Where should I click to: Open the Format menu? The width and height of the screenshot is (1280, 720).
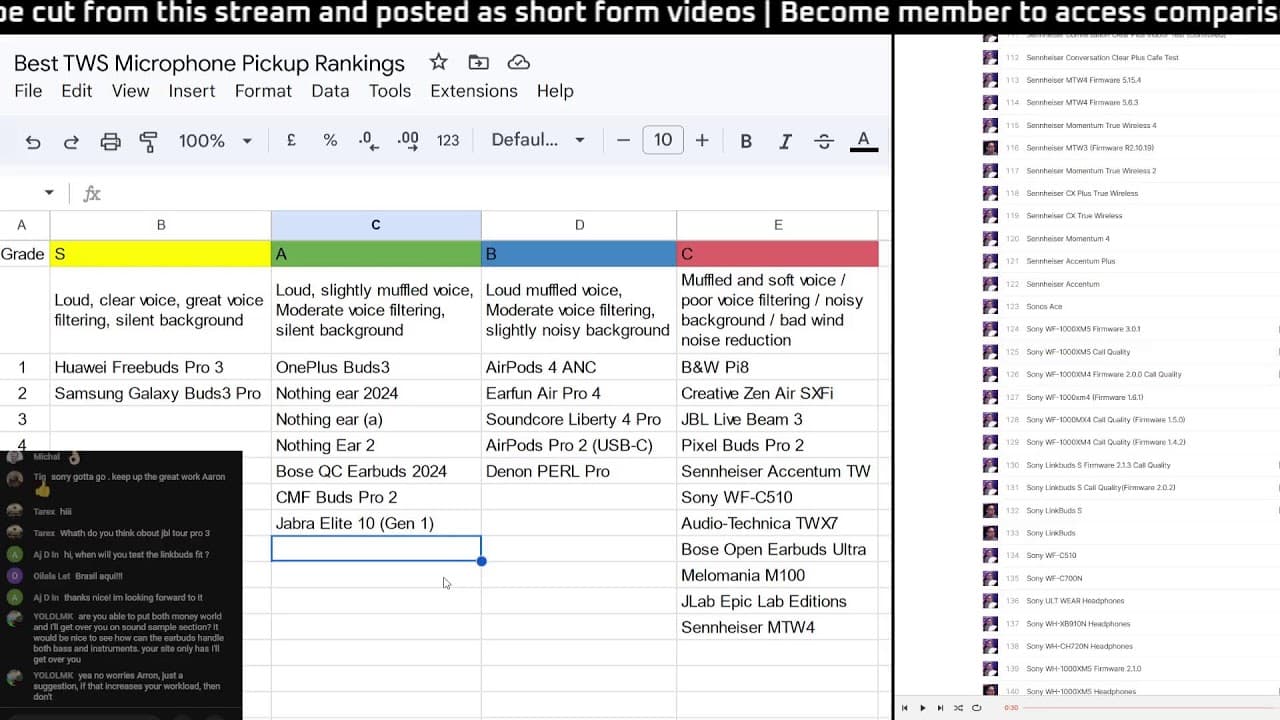coord(263,91)
